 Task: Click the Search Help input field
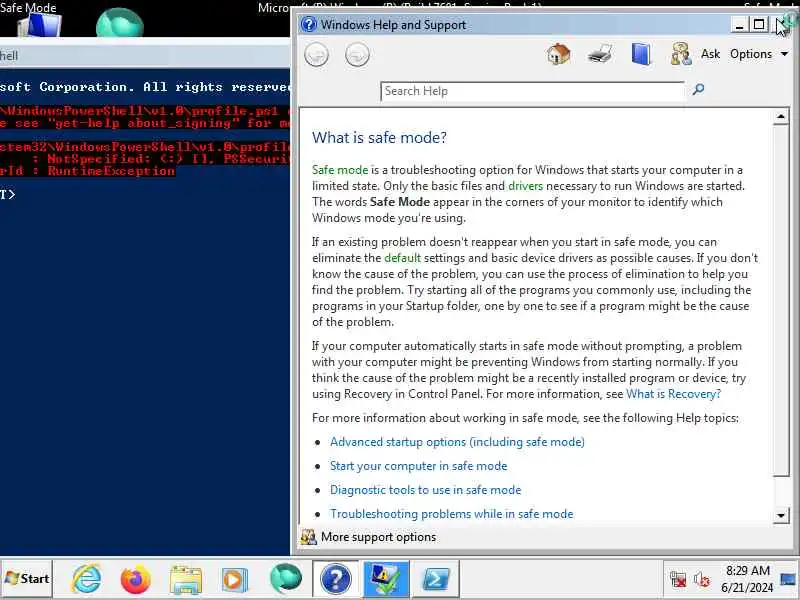coord(532,91)
